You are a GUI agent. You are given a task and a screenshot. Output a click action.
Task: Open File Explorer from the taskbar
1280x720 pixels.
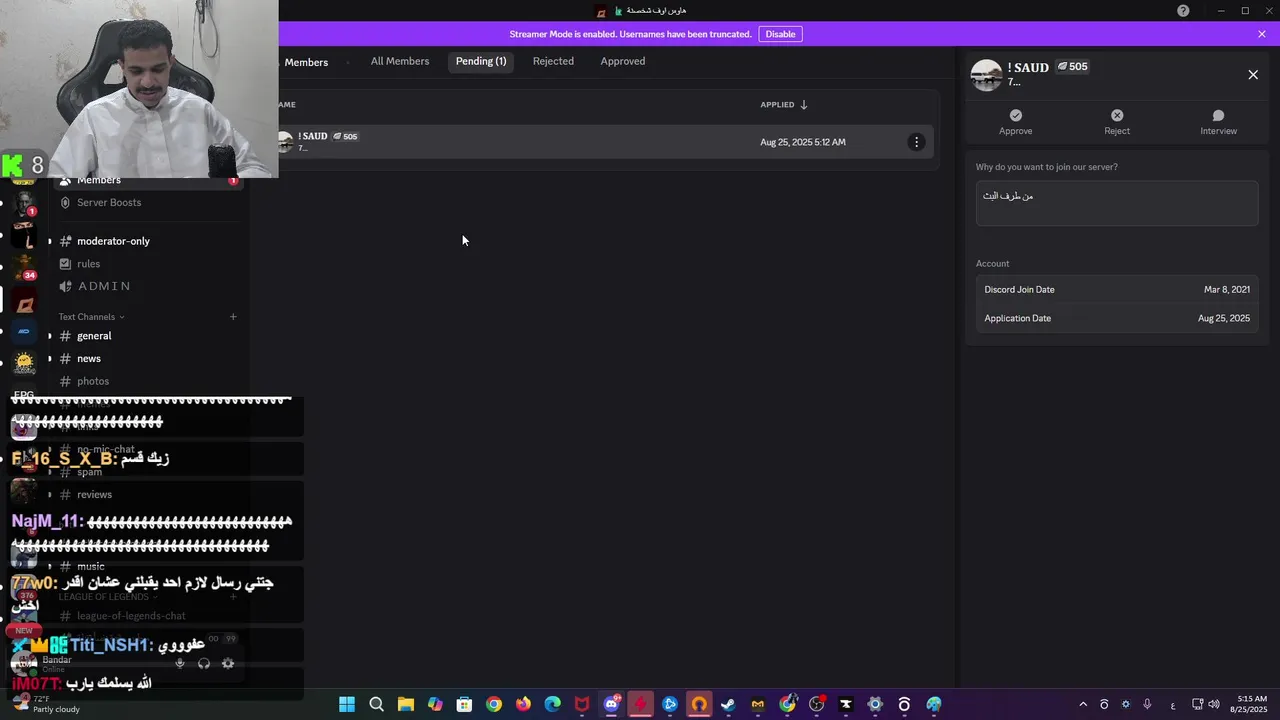tap(405, 704)
